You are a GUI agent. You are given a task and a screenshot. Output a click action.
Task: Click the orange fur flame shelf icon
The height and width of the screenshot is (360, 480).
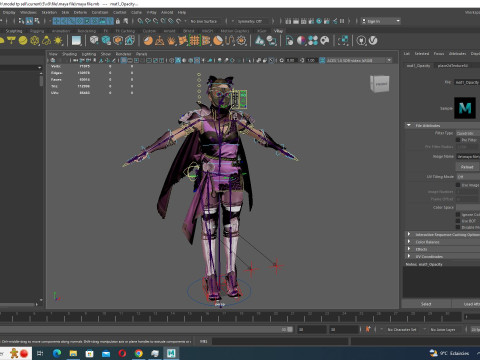click(171, 41)
